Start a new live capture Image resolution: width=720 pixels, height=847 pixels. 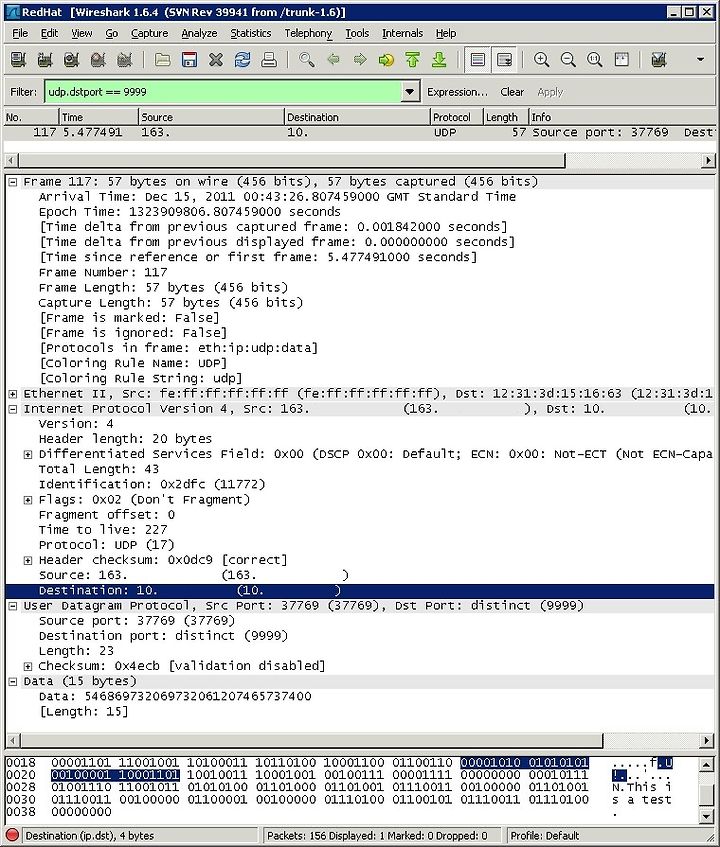[x=71, y=59]
